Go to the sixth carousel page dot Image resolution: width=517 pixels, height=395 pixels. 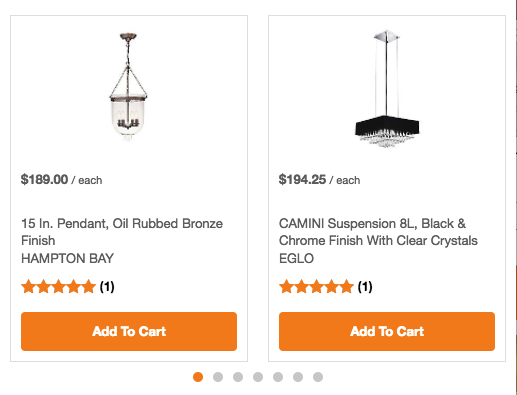[x=298, y=377]
